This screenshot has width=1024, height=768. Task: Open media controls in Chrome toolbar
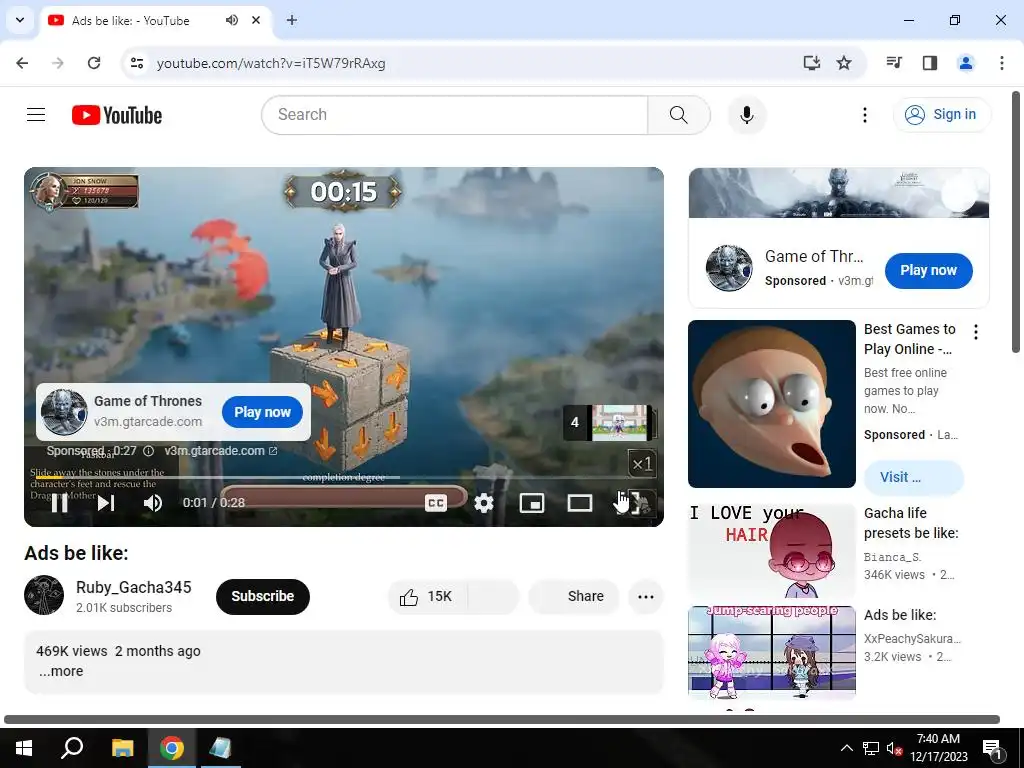tap(894, 63)
